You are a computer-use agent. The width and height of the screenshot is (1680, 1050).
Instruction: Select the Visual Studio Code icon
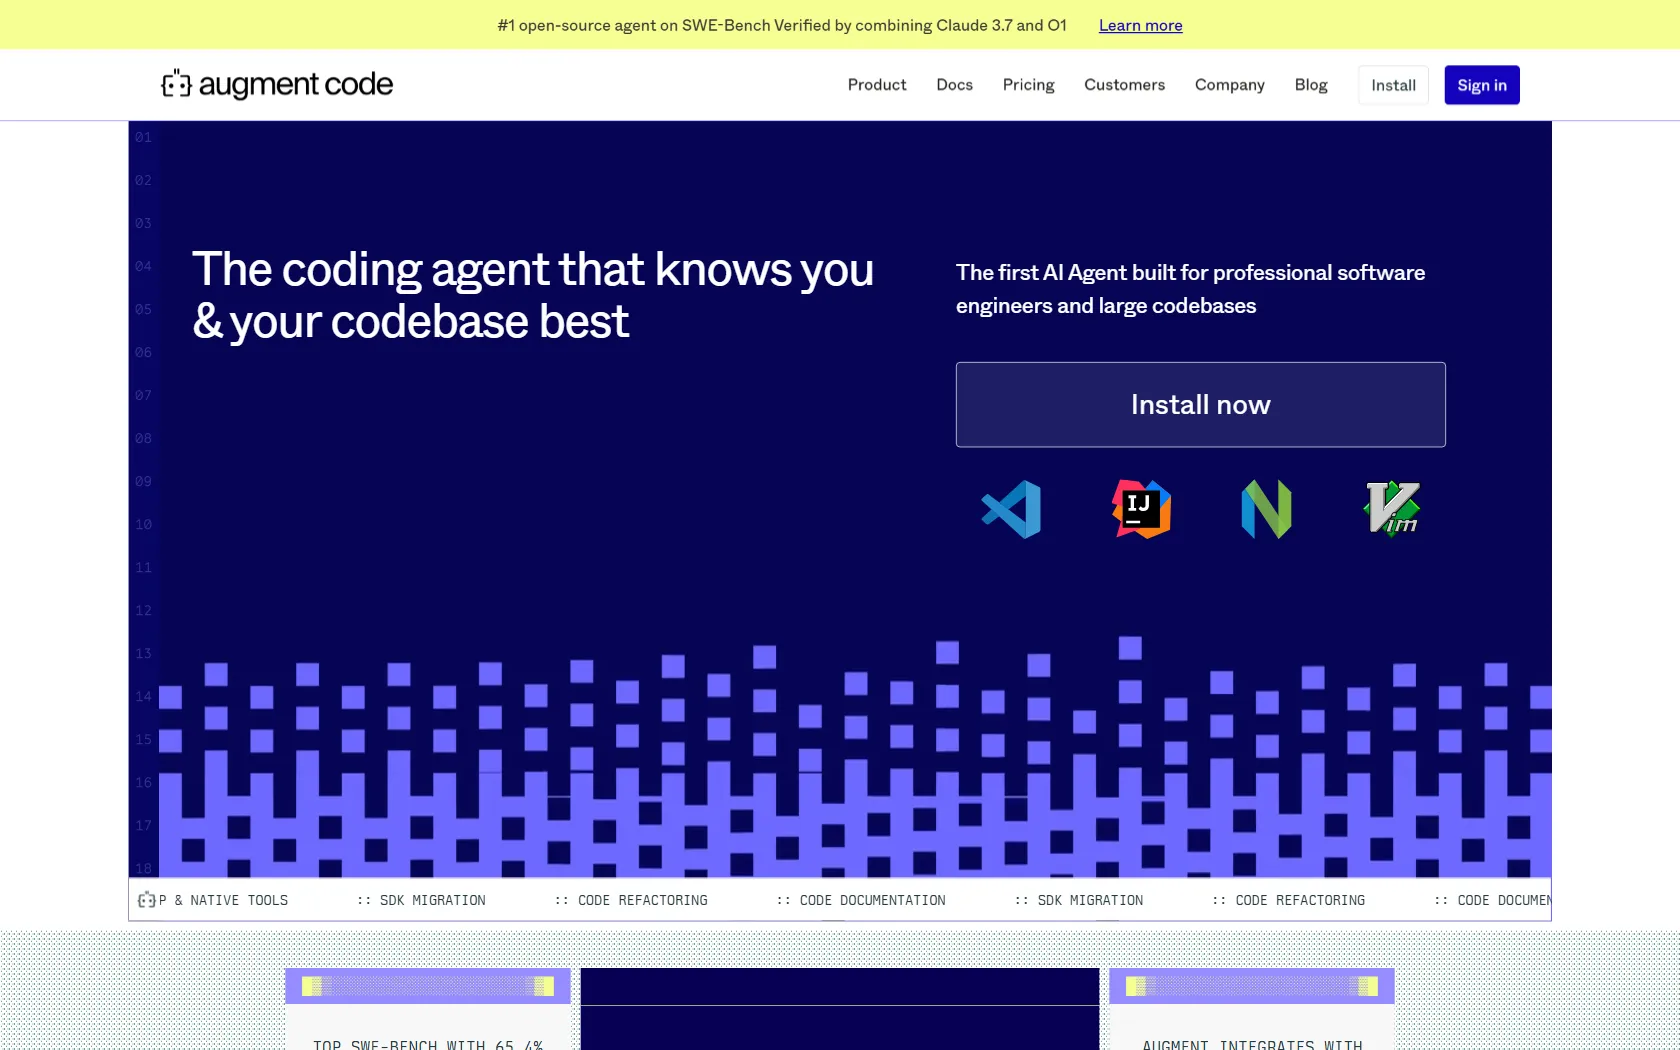click(x=1011, y=509)
